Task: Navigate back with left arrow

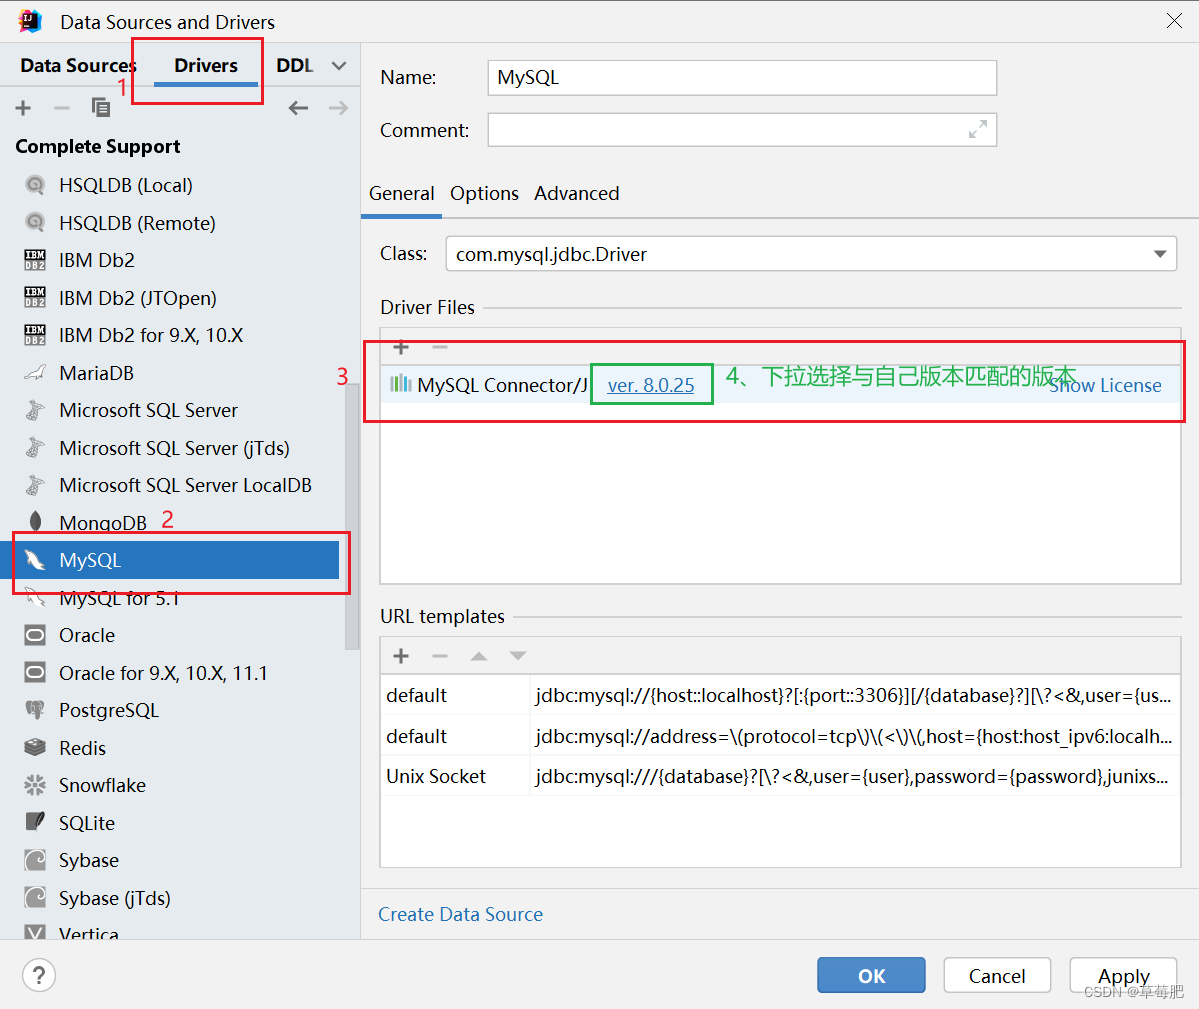Action: click(x=298, y=108)
